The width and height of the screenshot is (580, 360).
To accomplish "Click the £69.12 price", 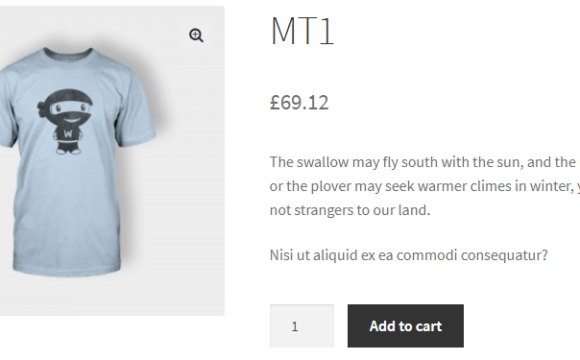I will pos(299,102).
